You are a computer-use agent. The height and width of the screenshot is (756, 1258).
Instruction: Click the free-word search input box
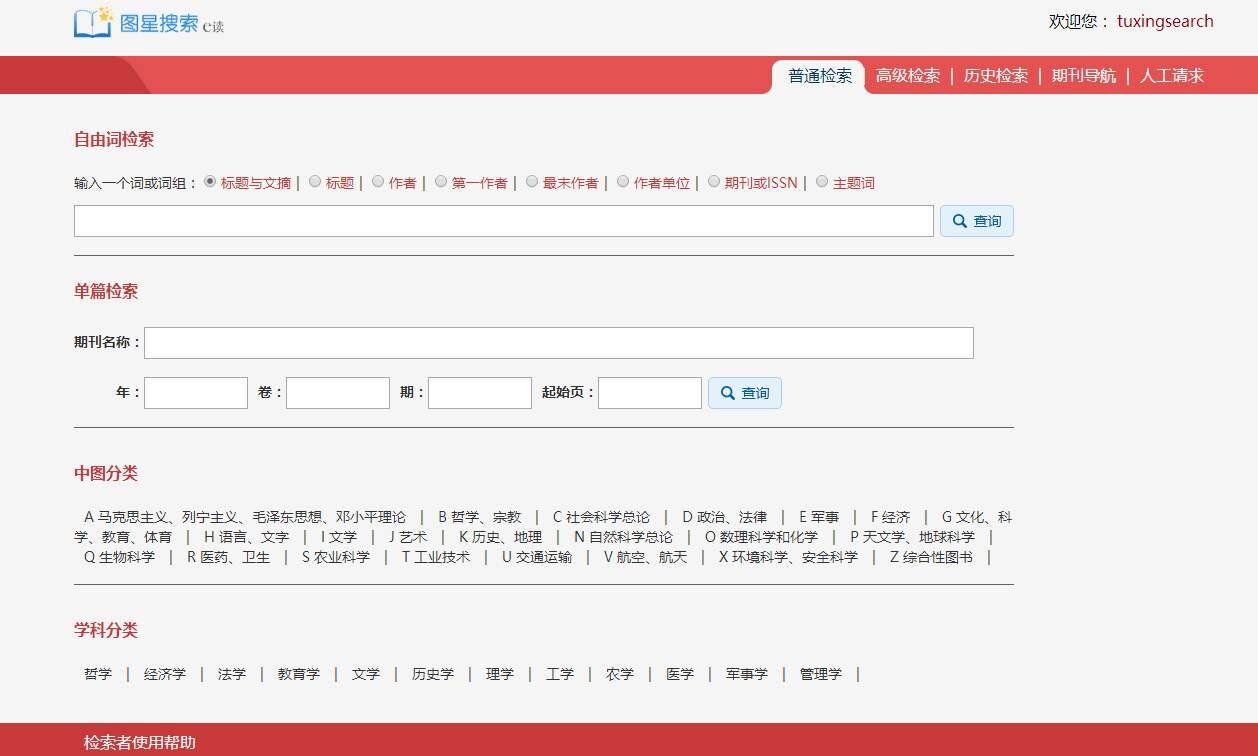[x=503, y=221]
